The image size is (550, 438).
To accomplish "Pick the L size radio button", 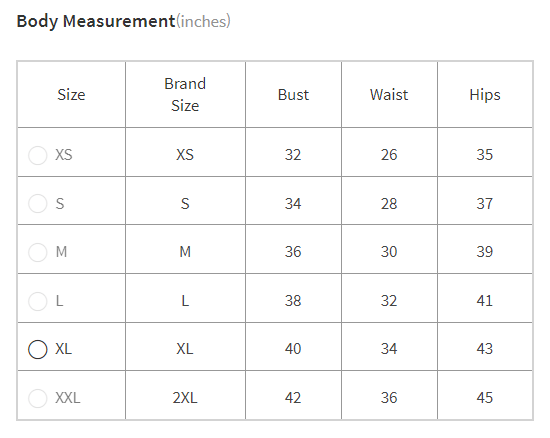I will click(x=38, y=301).
